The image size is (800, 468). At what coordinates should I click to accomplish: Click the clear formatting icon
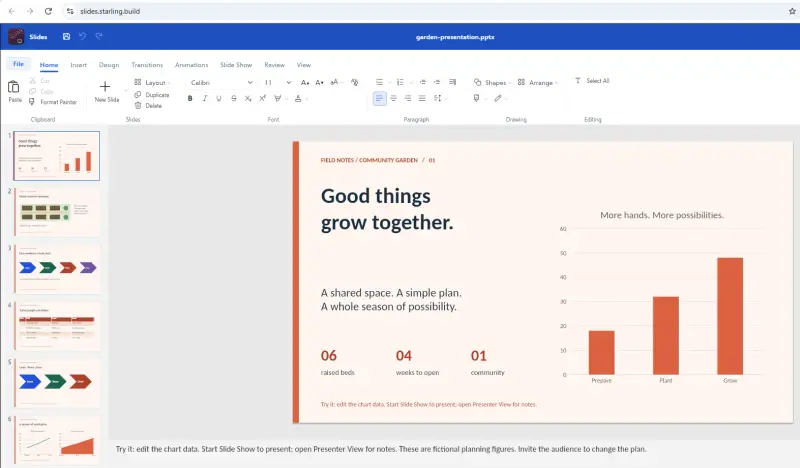[355, 82]
